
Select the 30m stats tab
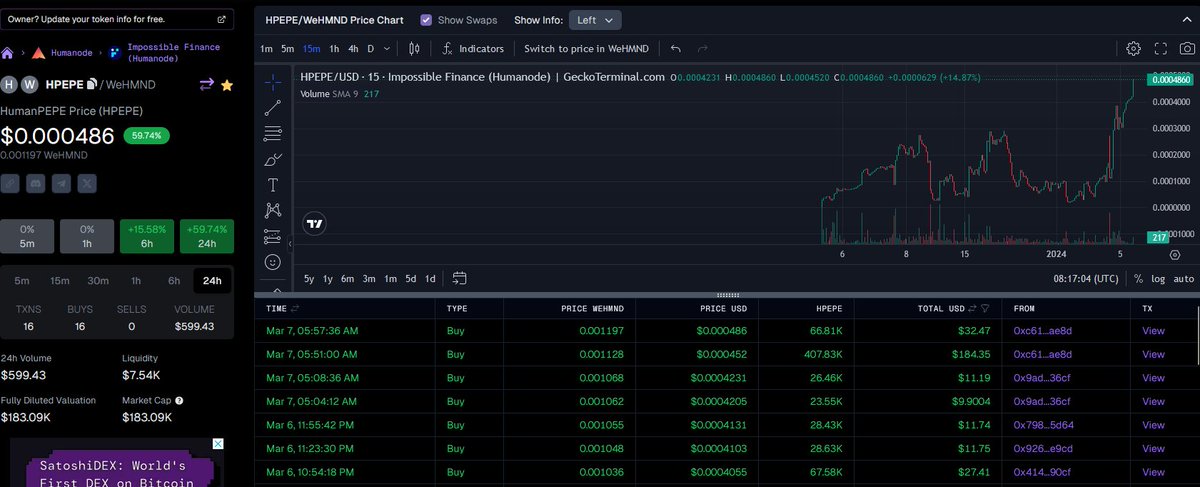(97, 281)
